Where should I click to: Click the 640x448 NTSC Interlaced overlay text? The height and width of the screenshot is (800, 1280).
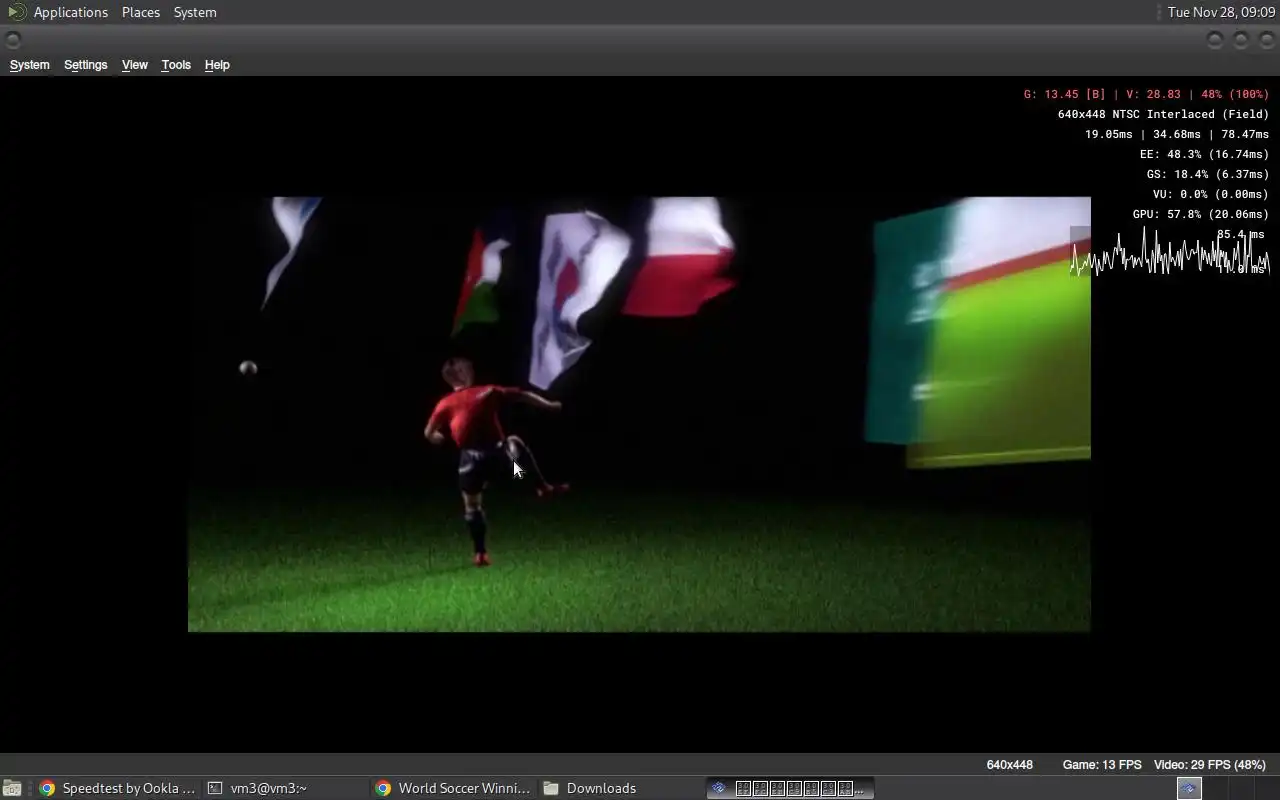point(1164,114)
